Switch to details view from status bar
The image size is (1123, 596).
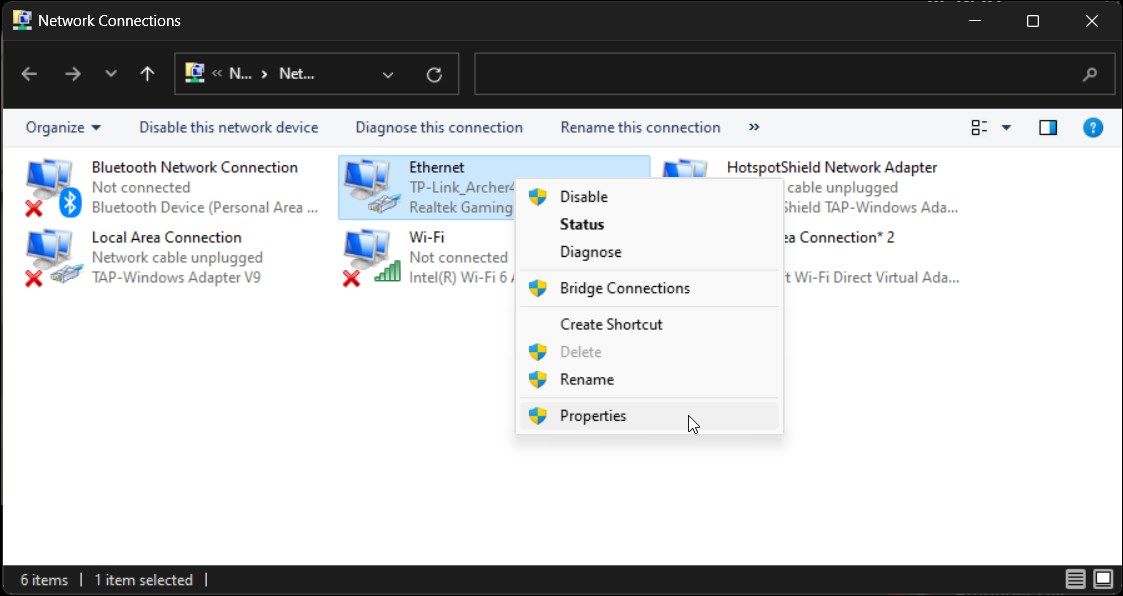pyautogui.click(x=1074, y=579)
